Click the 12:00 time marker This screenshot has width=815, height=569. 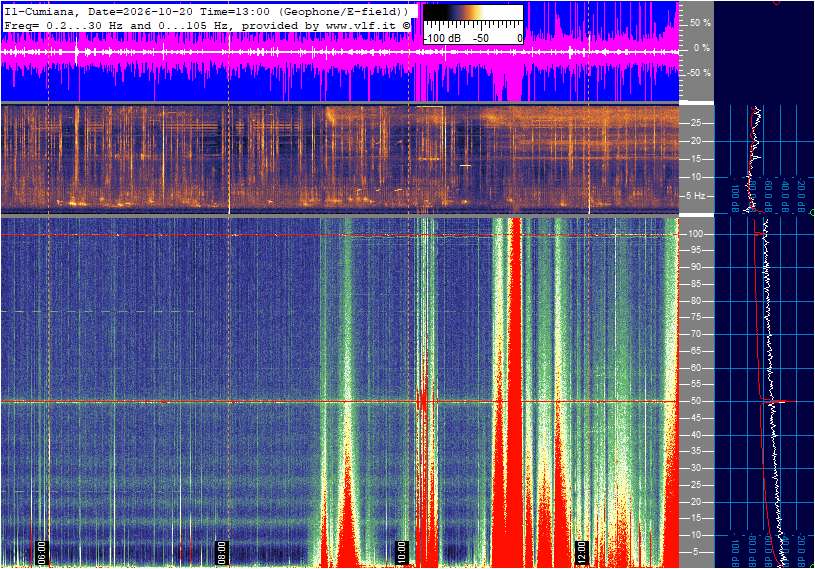click(x=581, y=553)
